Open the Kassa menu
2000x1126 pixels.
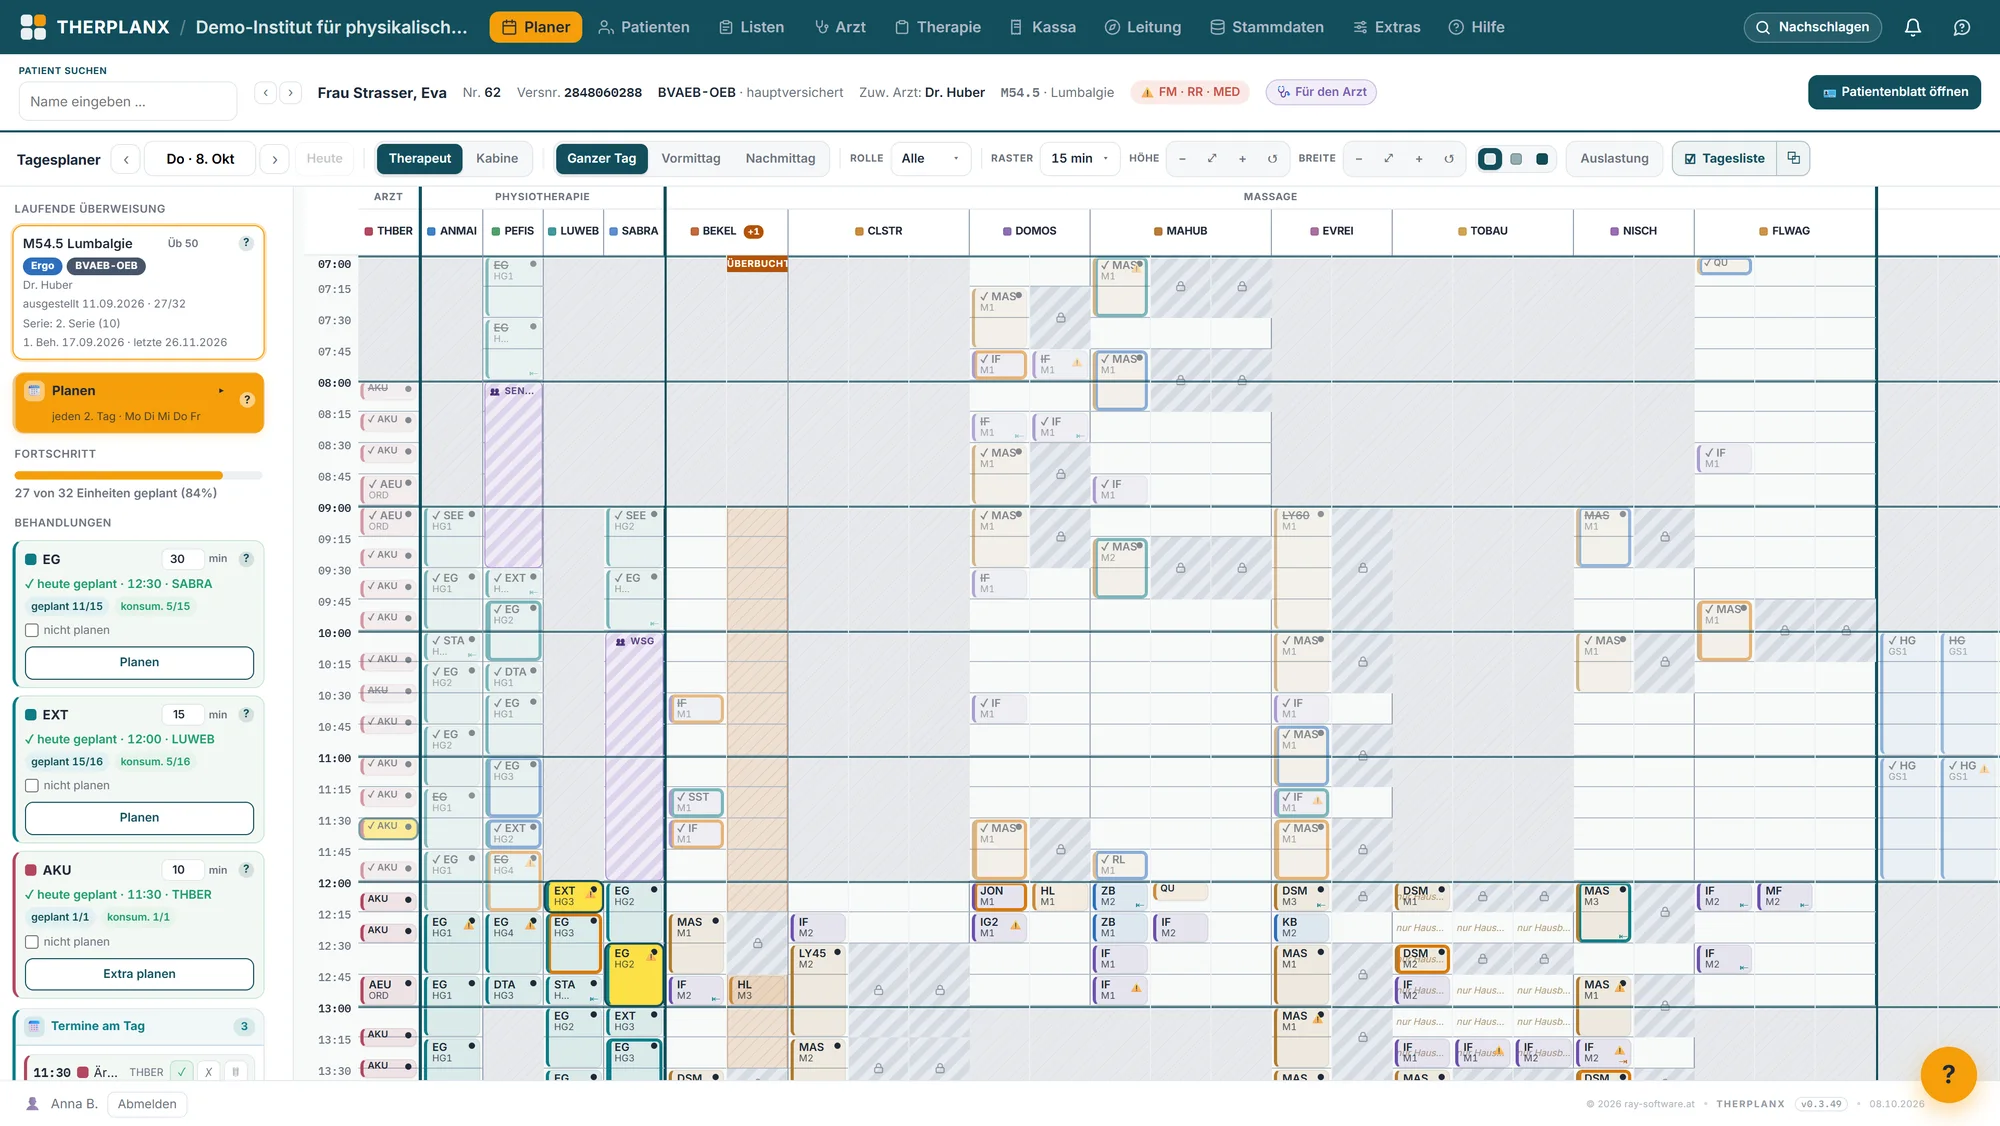coord(1042,27)
